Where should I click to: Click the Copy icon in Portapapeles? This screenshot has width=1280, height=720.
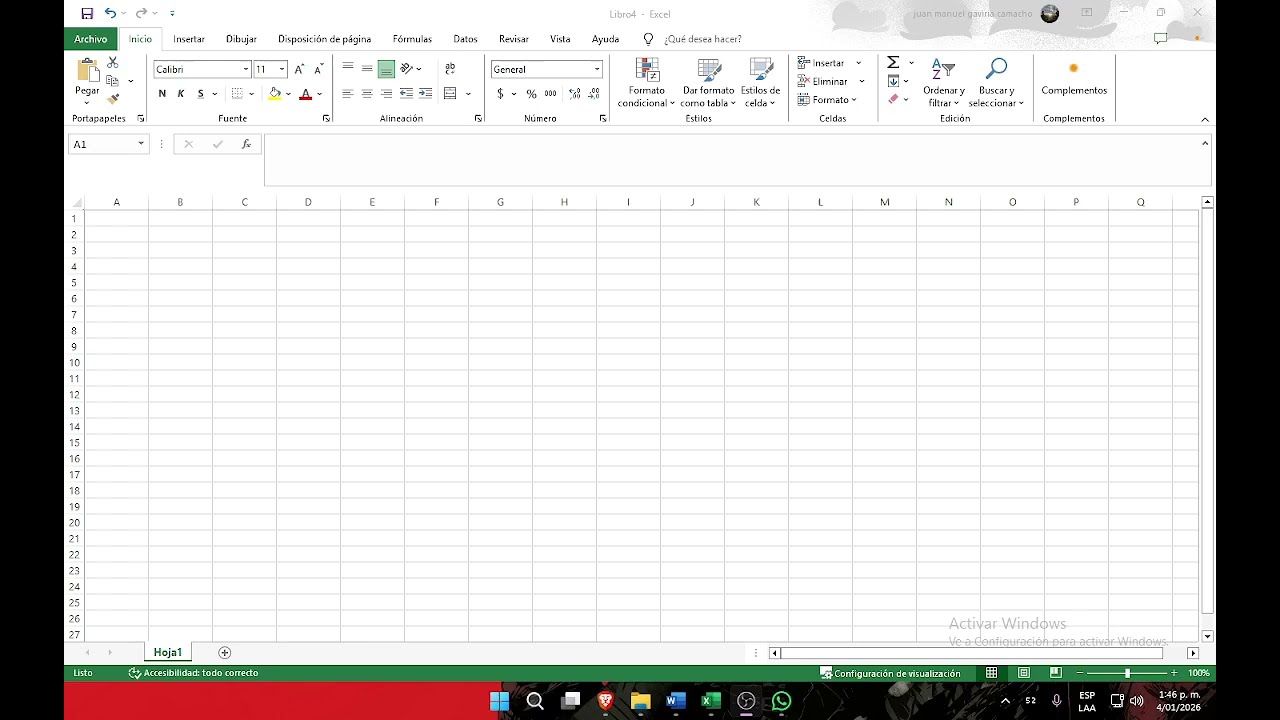(x=112, y=81)
